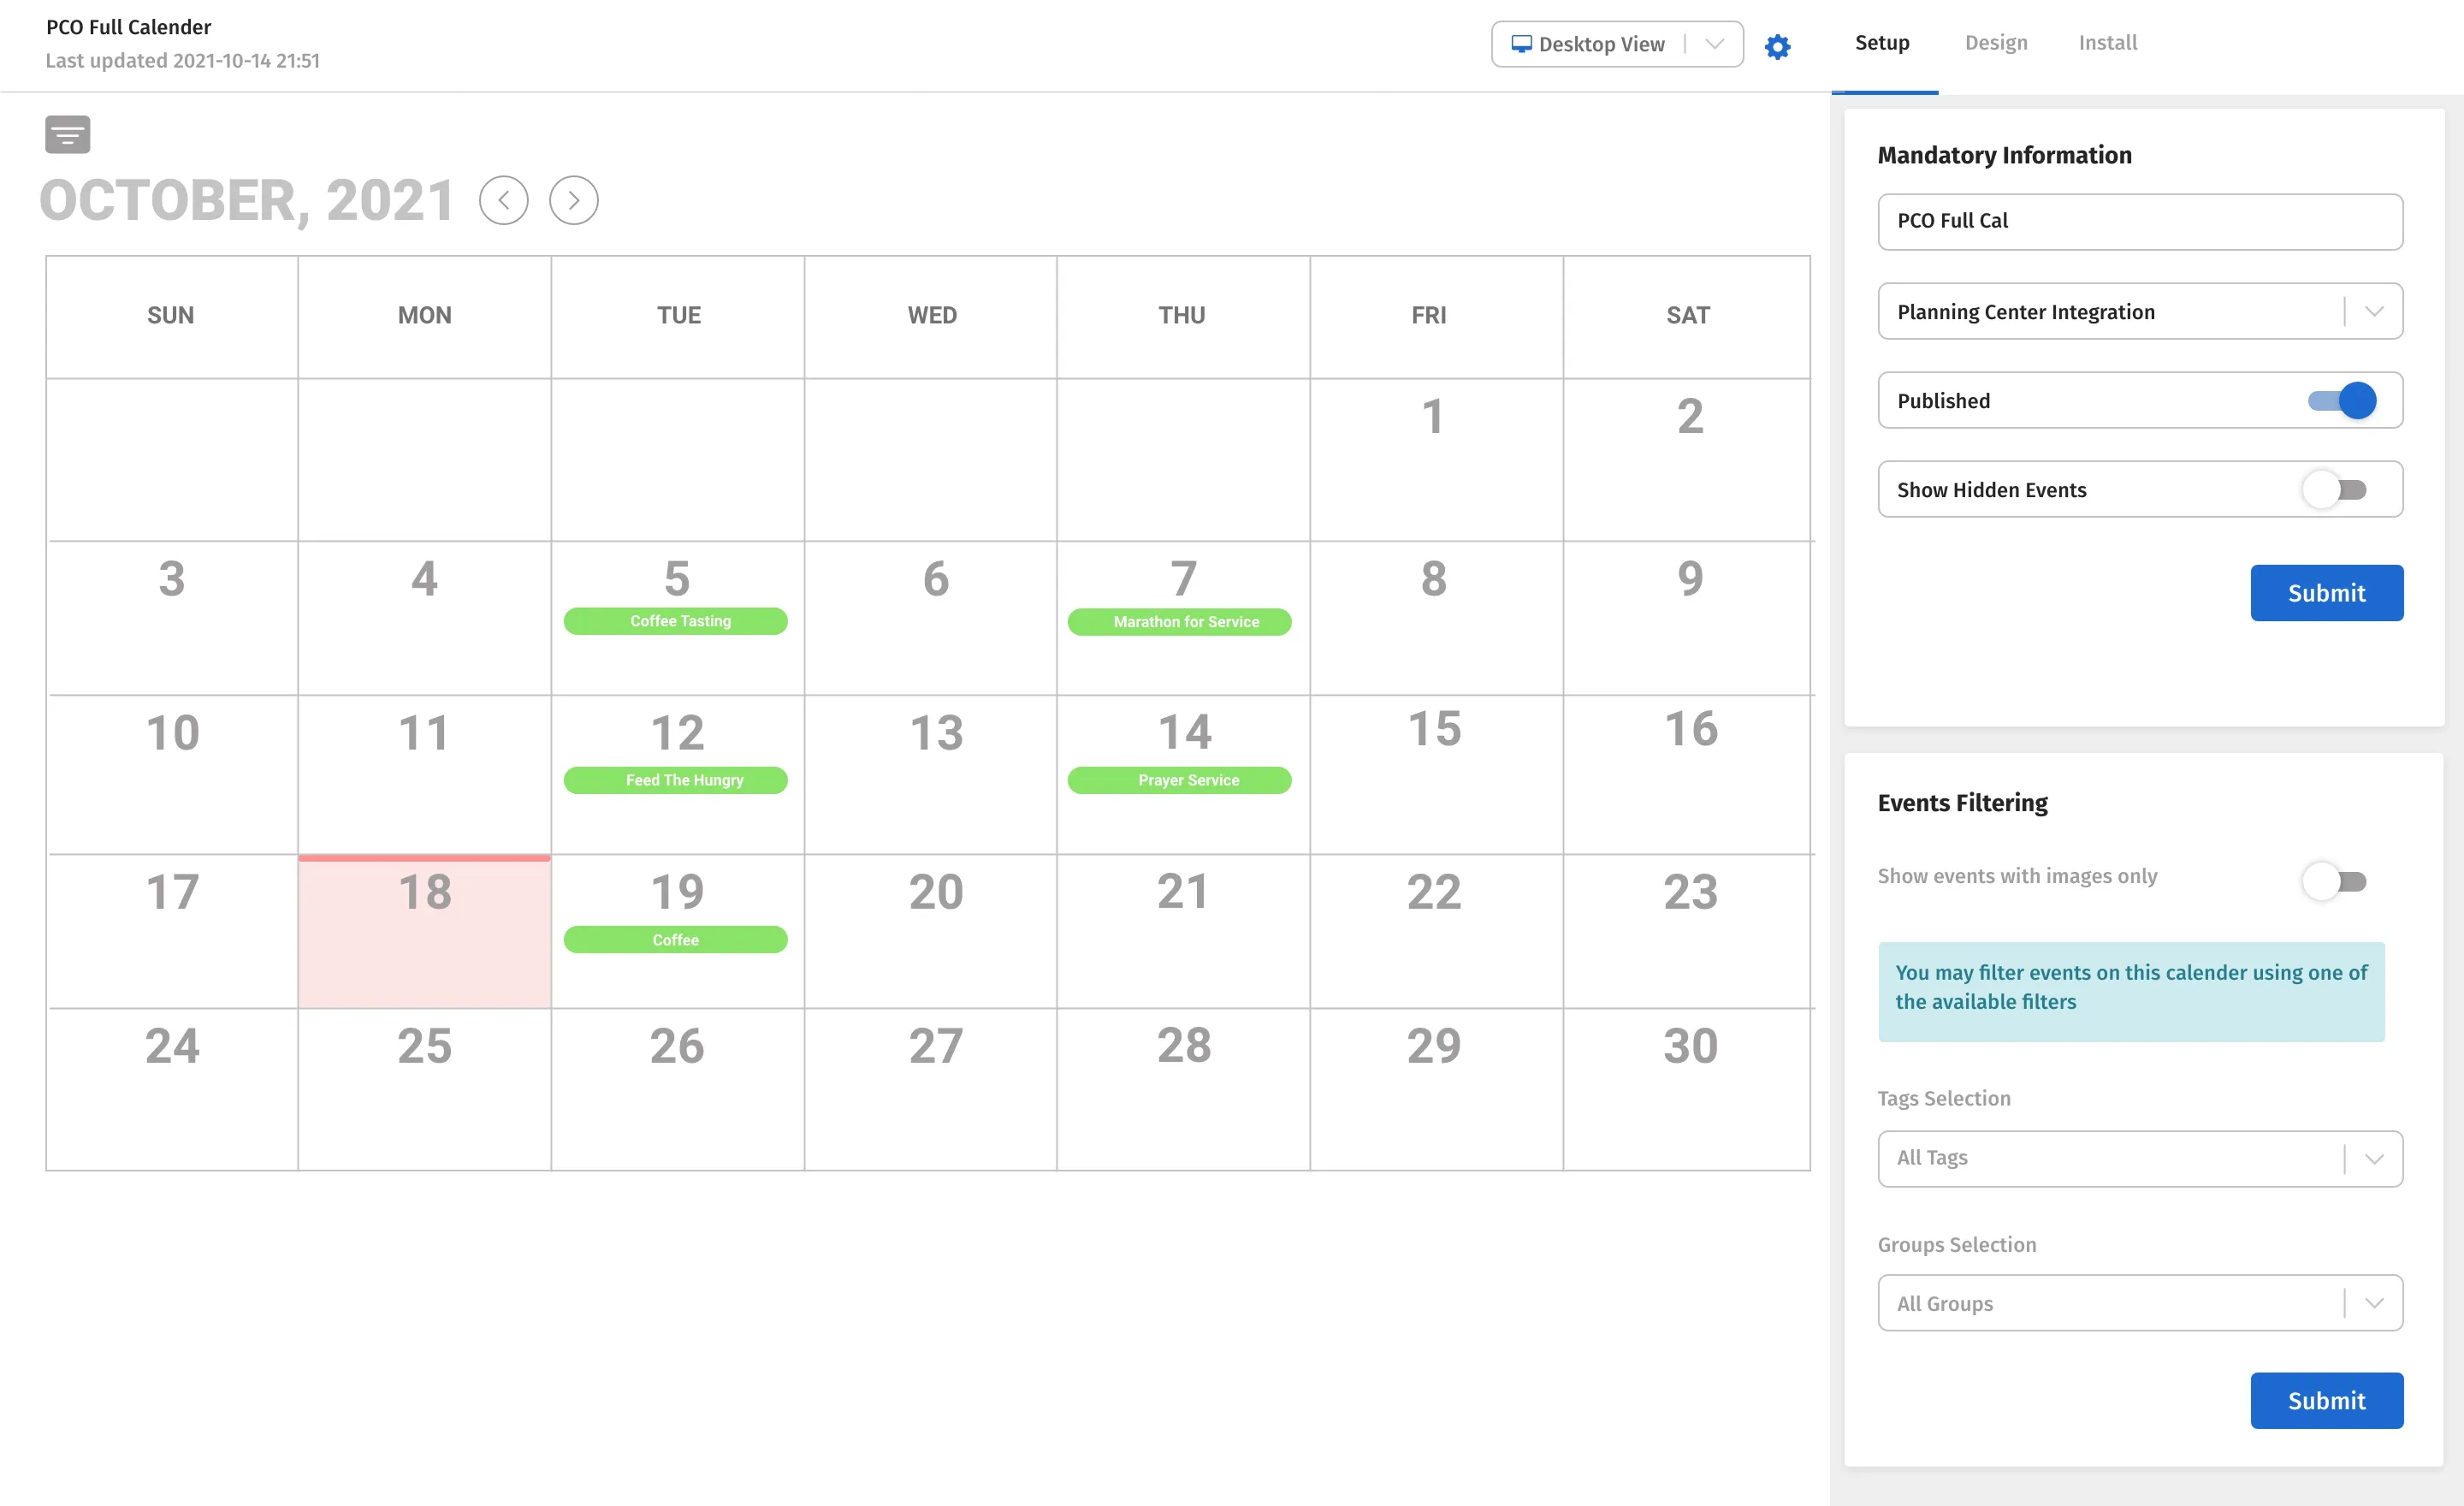The height and width of the screenshot is (1506, 2464).
Task: Switch to the Design tab
Action: pos(1996,42)
